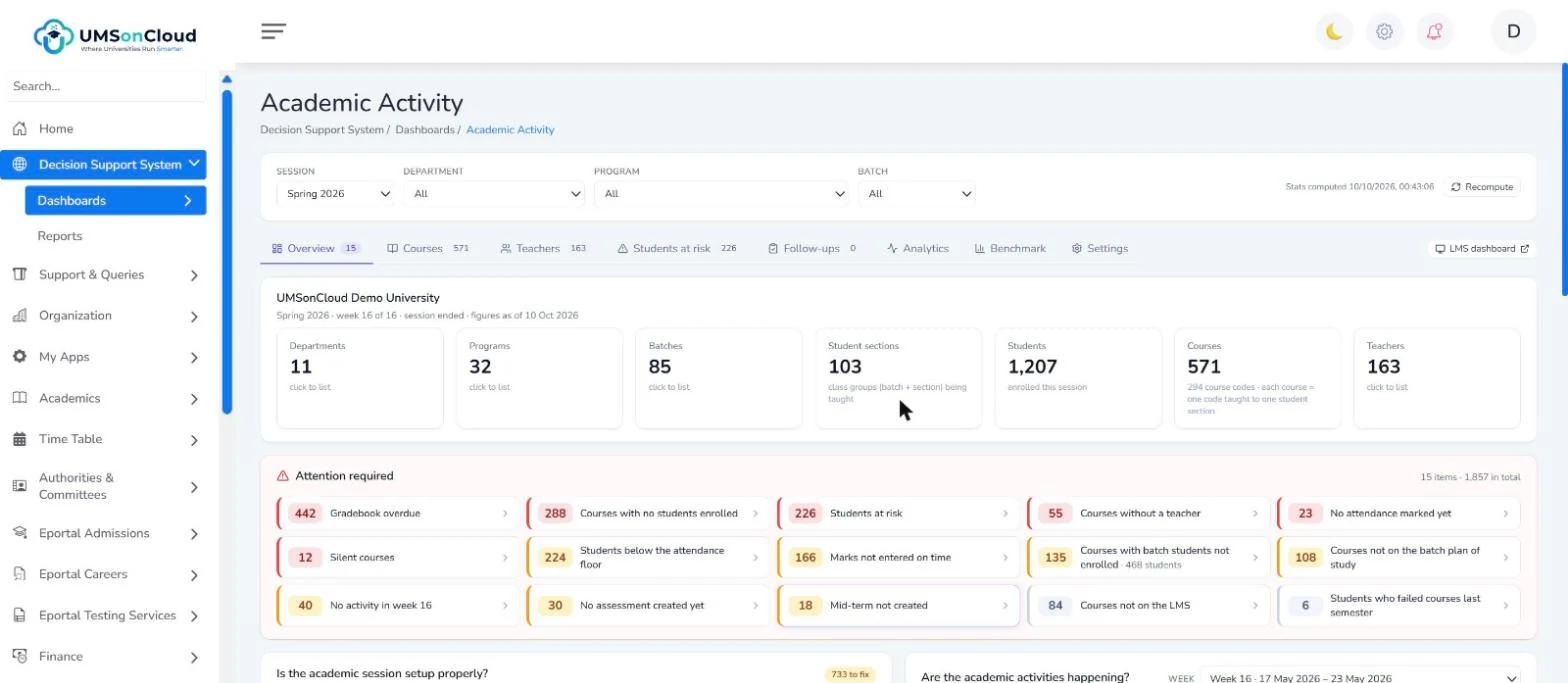Expand the Academics submenu chevron
The height and width of the screenshot is (683, 1568).
click(194, 399)
